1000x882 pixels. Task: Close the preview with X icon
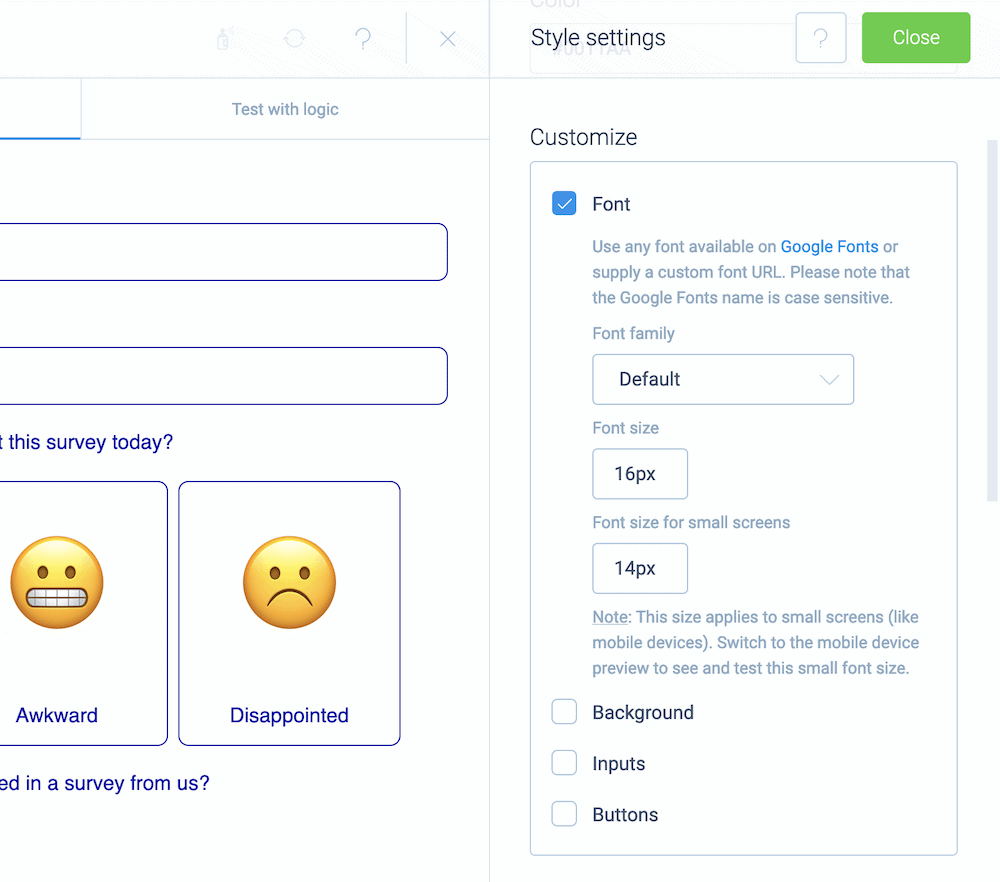point(448,39)
